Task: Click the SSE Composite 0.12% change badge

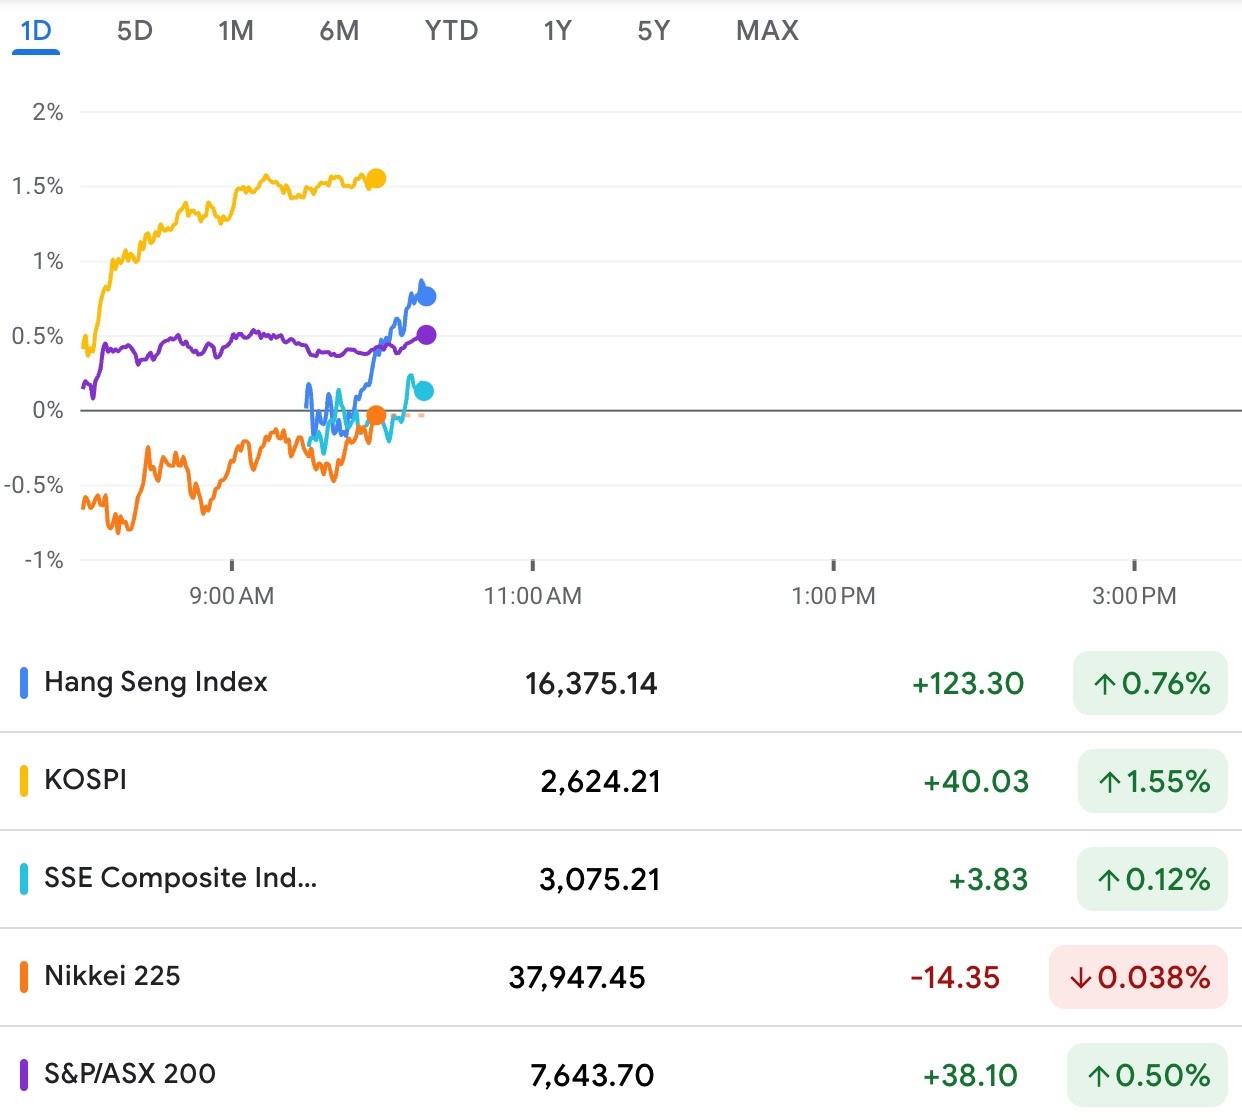Action: click(x=1152, y=879)
